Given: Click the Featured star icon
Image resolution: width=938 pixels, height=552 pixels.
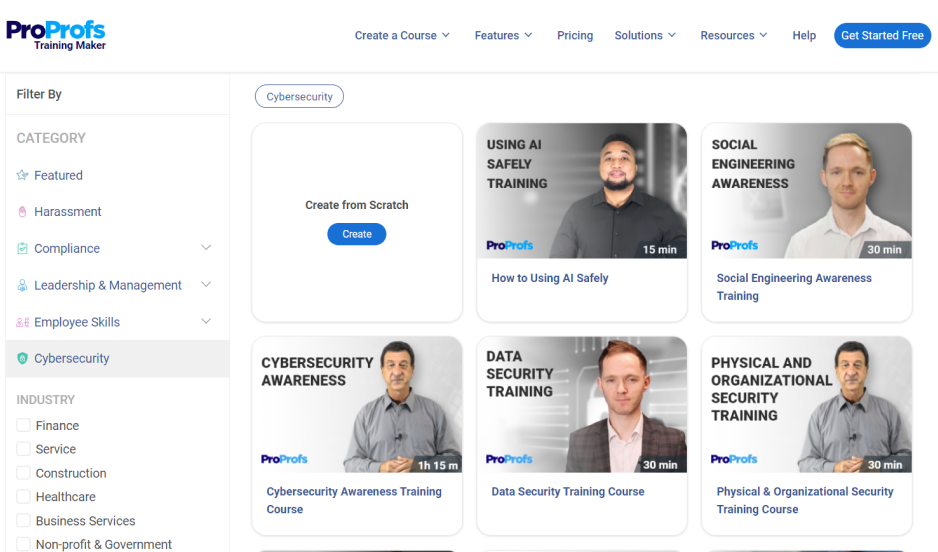Looking at the screenshot, I should tap(22, 175).
